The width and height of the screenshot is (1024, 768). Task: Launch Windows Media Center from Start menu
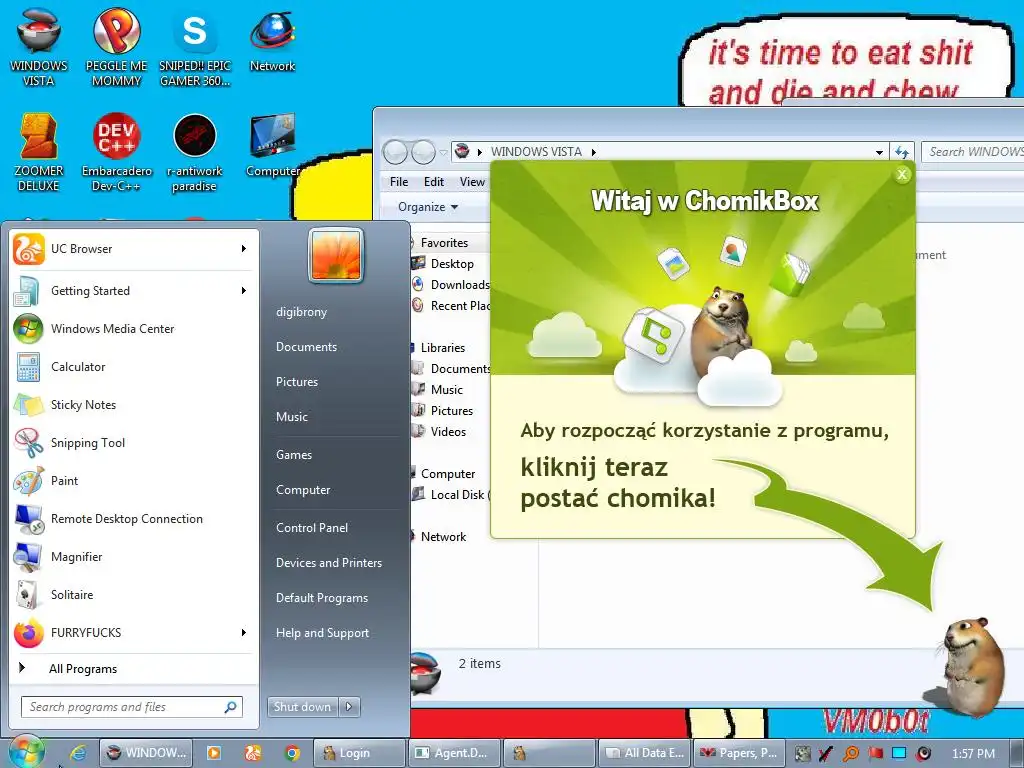pos(133,328)
